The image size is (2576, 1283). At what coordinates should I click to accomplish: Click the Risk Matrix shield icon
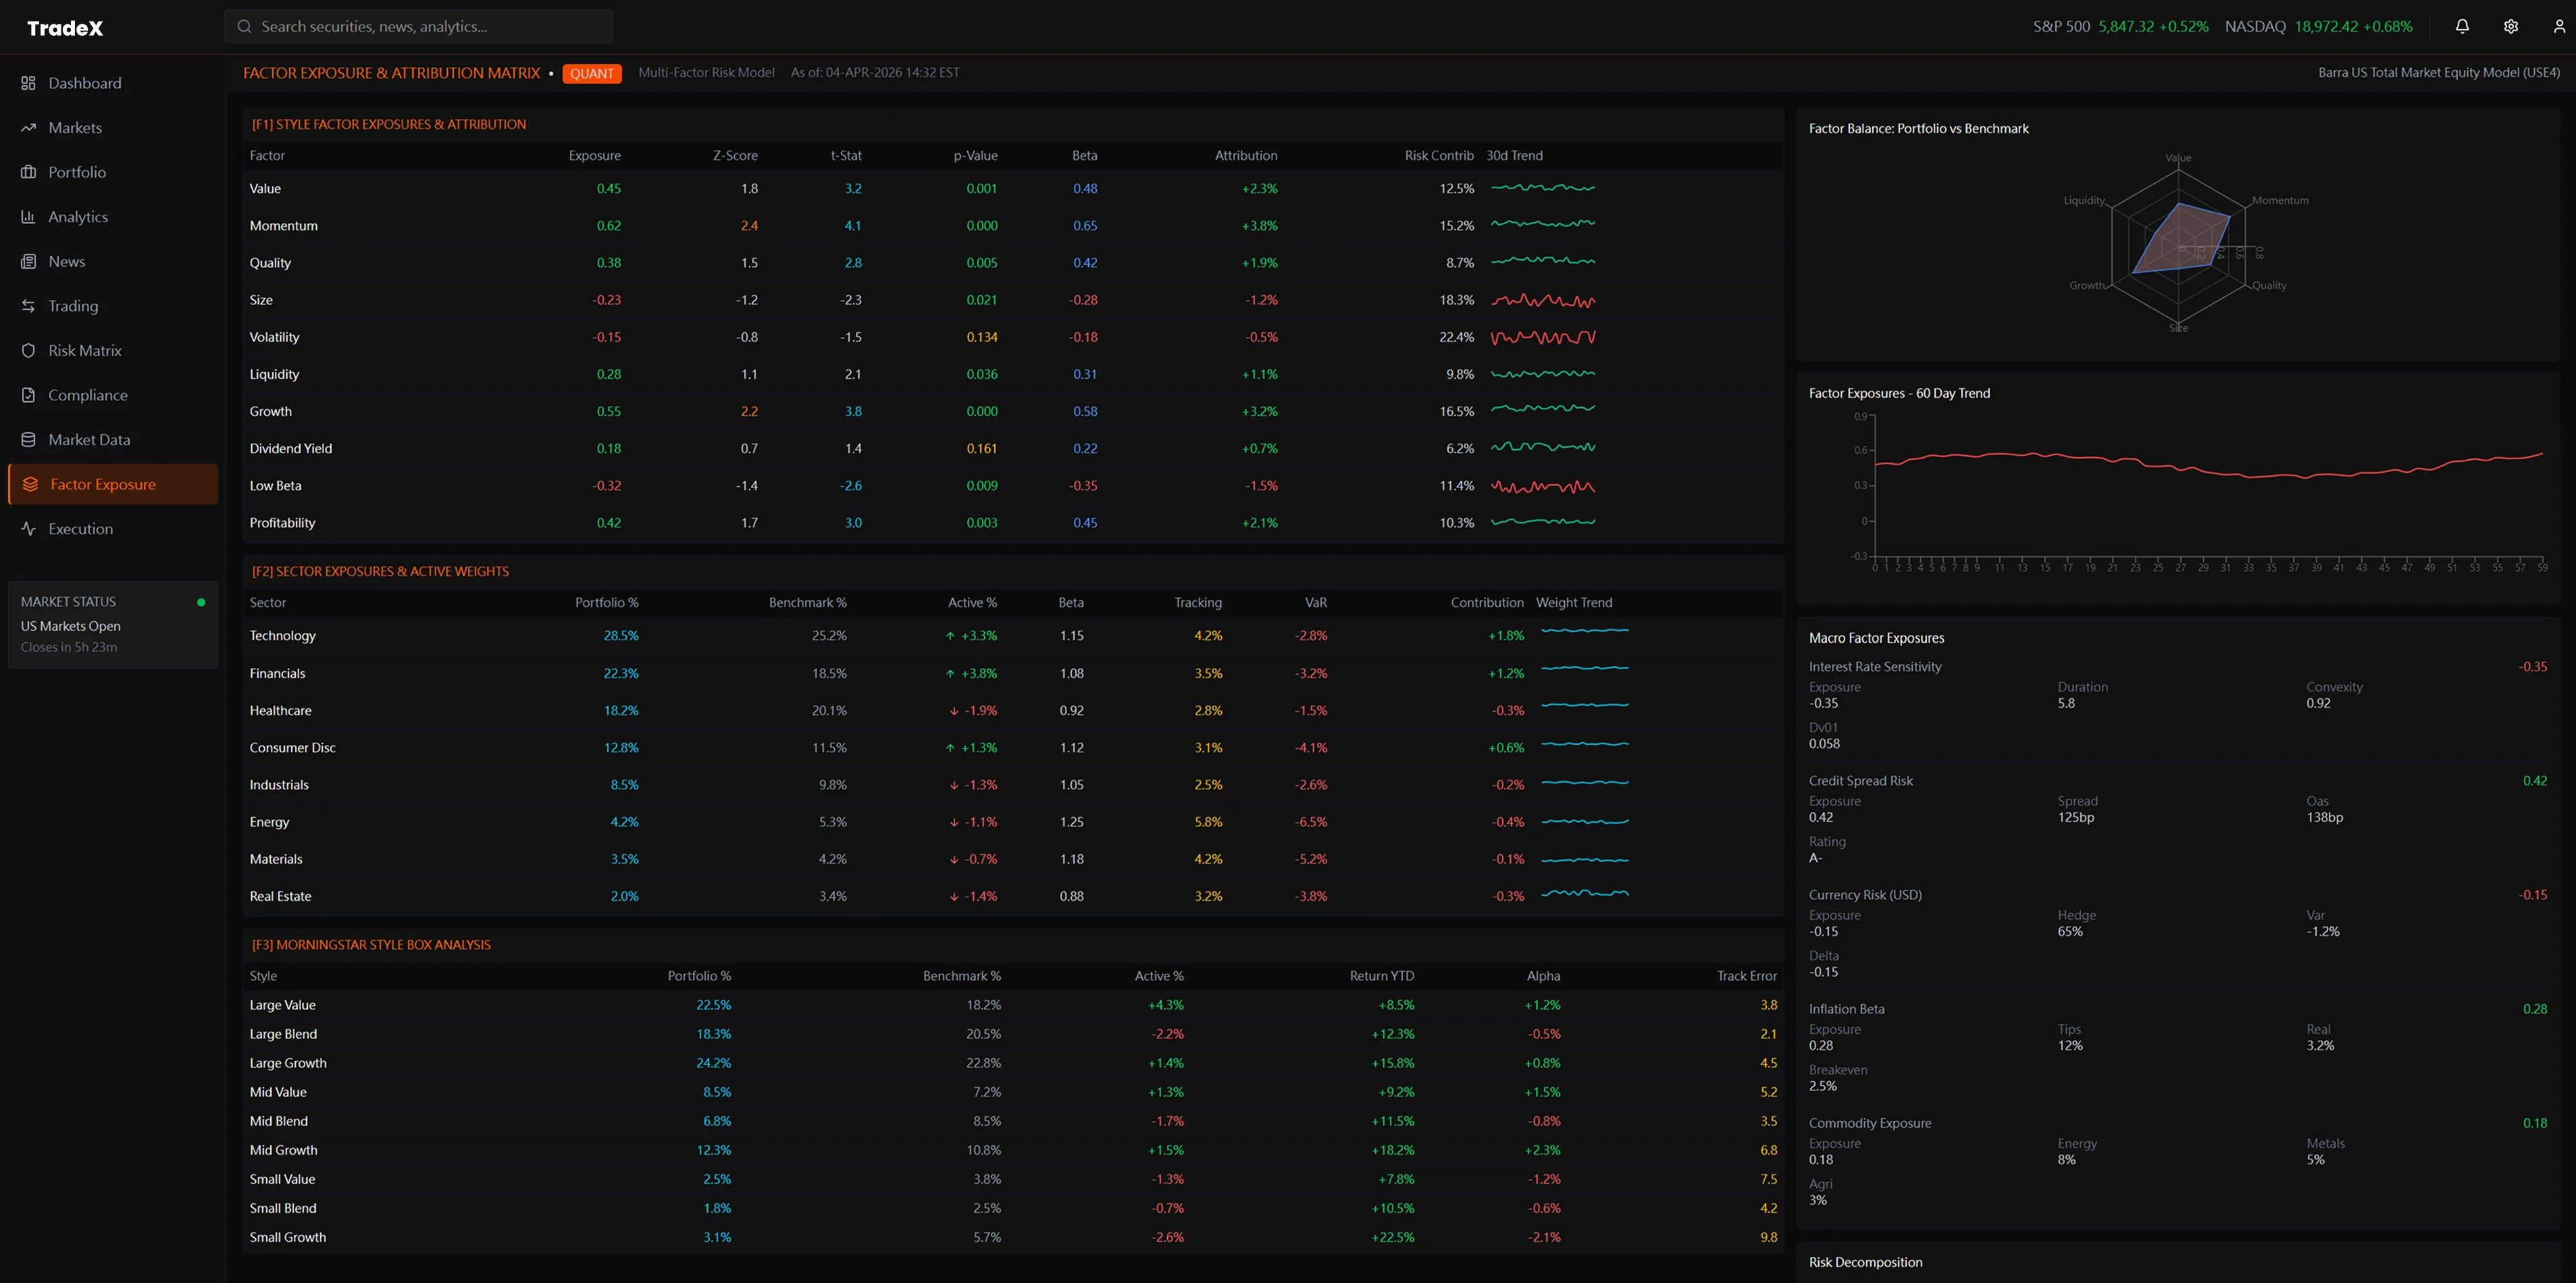coord(28,351)
